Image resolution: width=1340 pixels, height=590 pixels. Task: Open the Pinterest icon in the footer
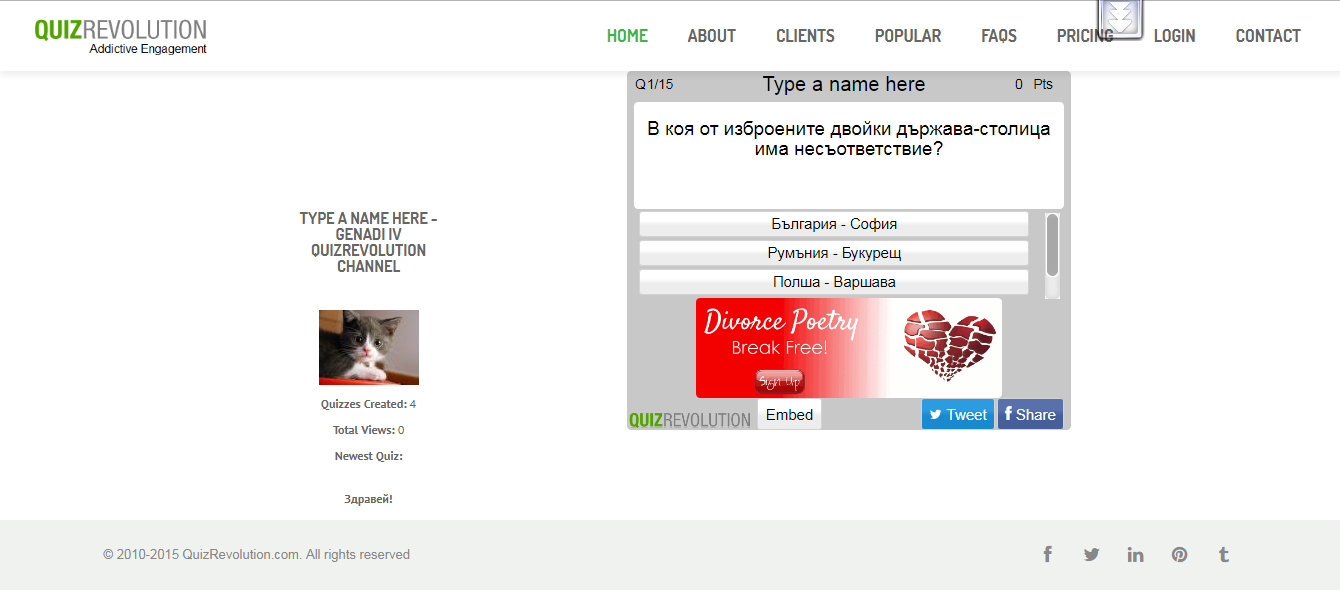(1180, 554)
